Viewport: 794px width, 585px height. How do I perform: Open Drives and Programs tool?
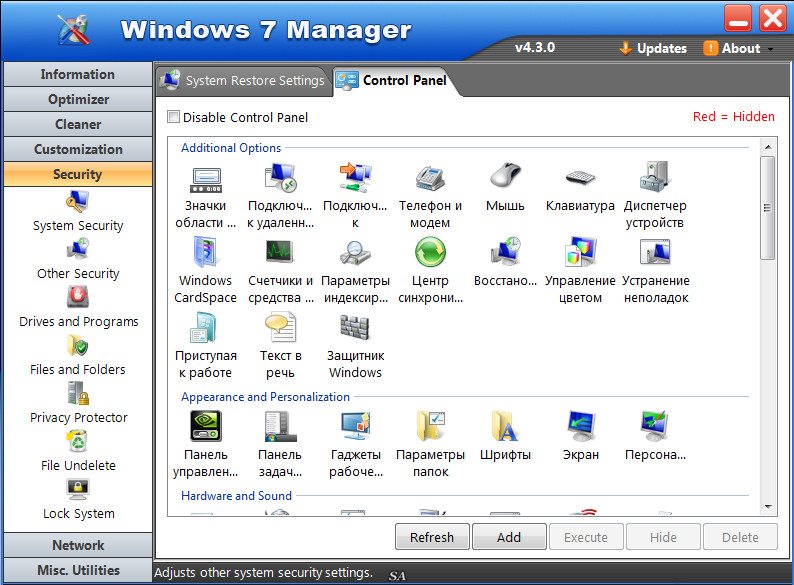(x=78, y=307)
